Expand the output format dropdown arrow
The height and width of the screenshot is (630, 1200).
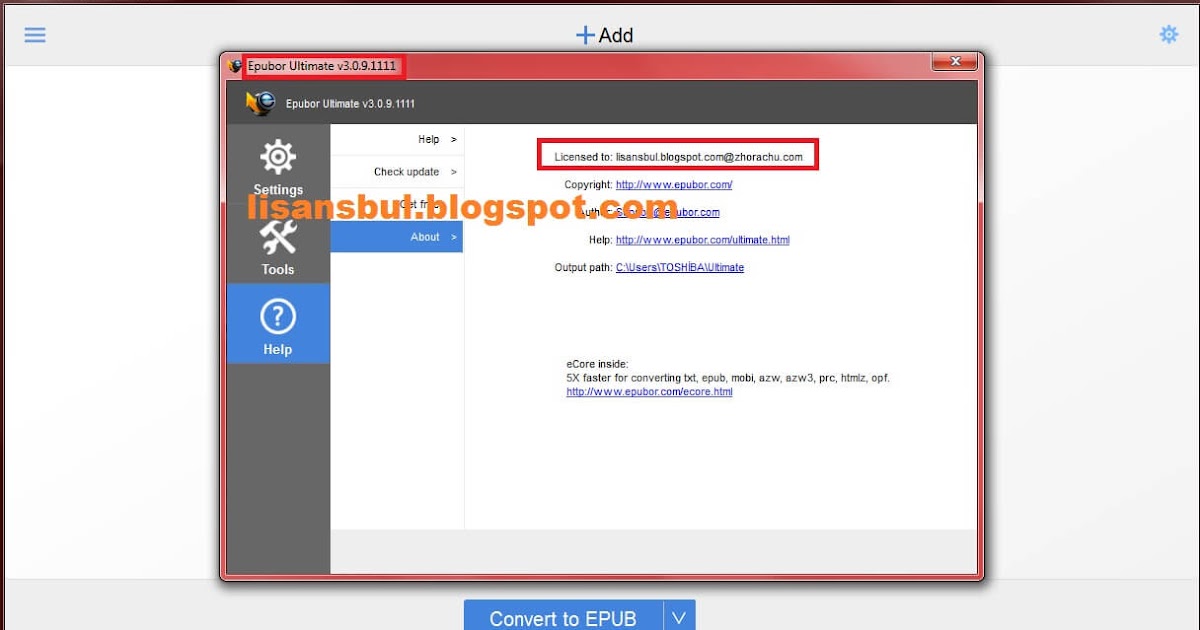click(x=679, y=616)
